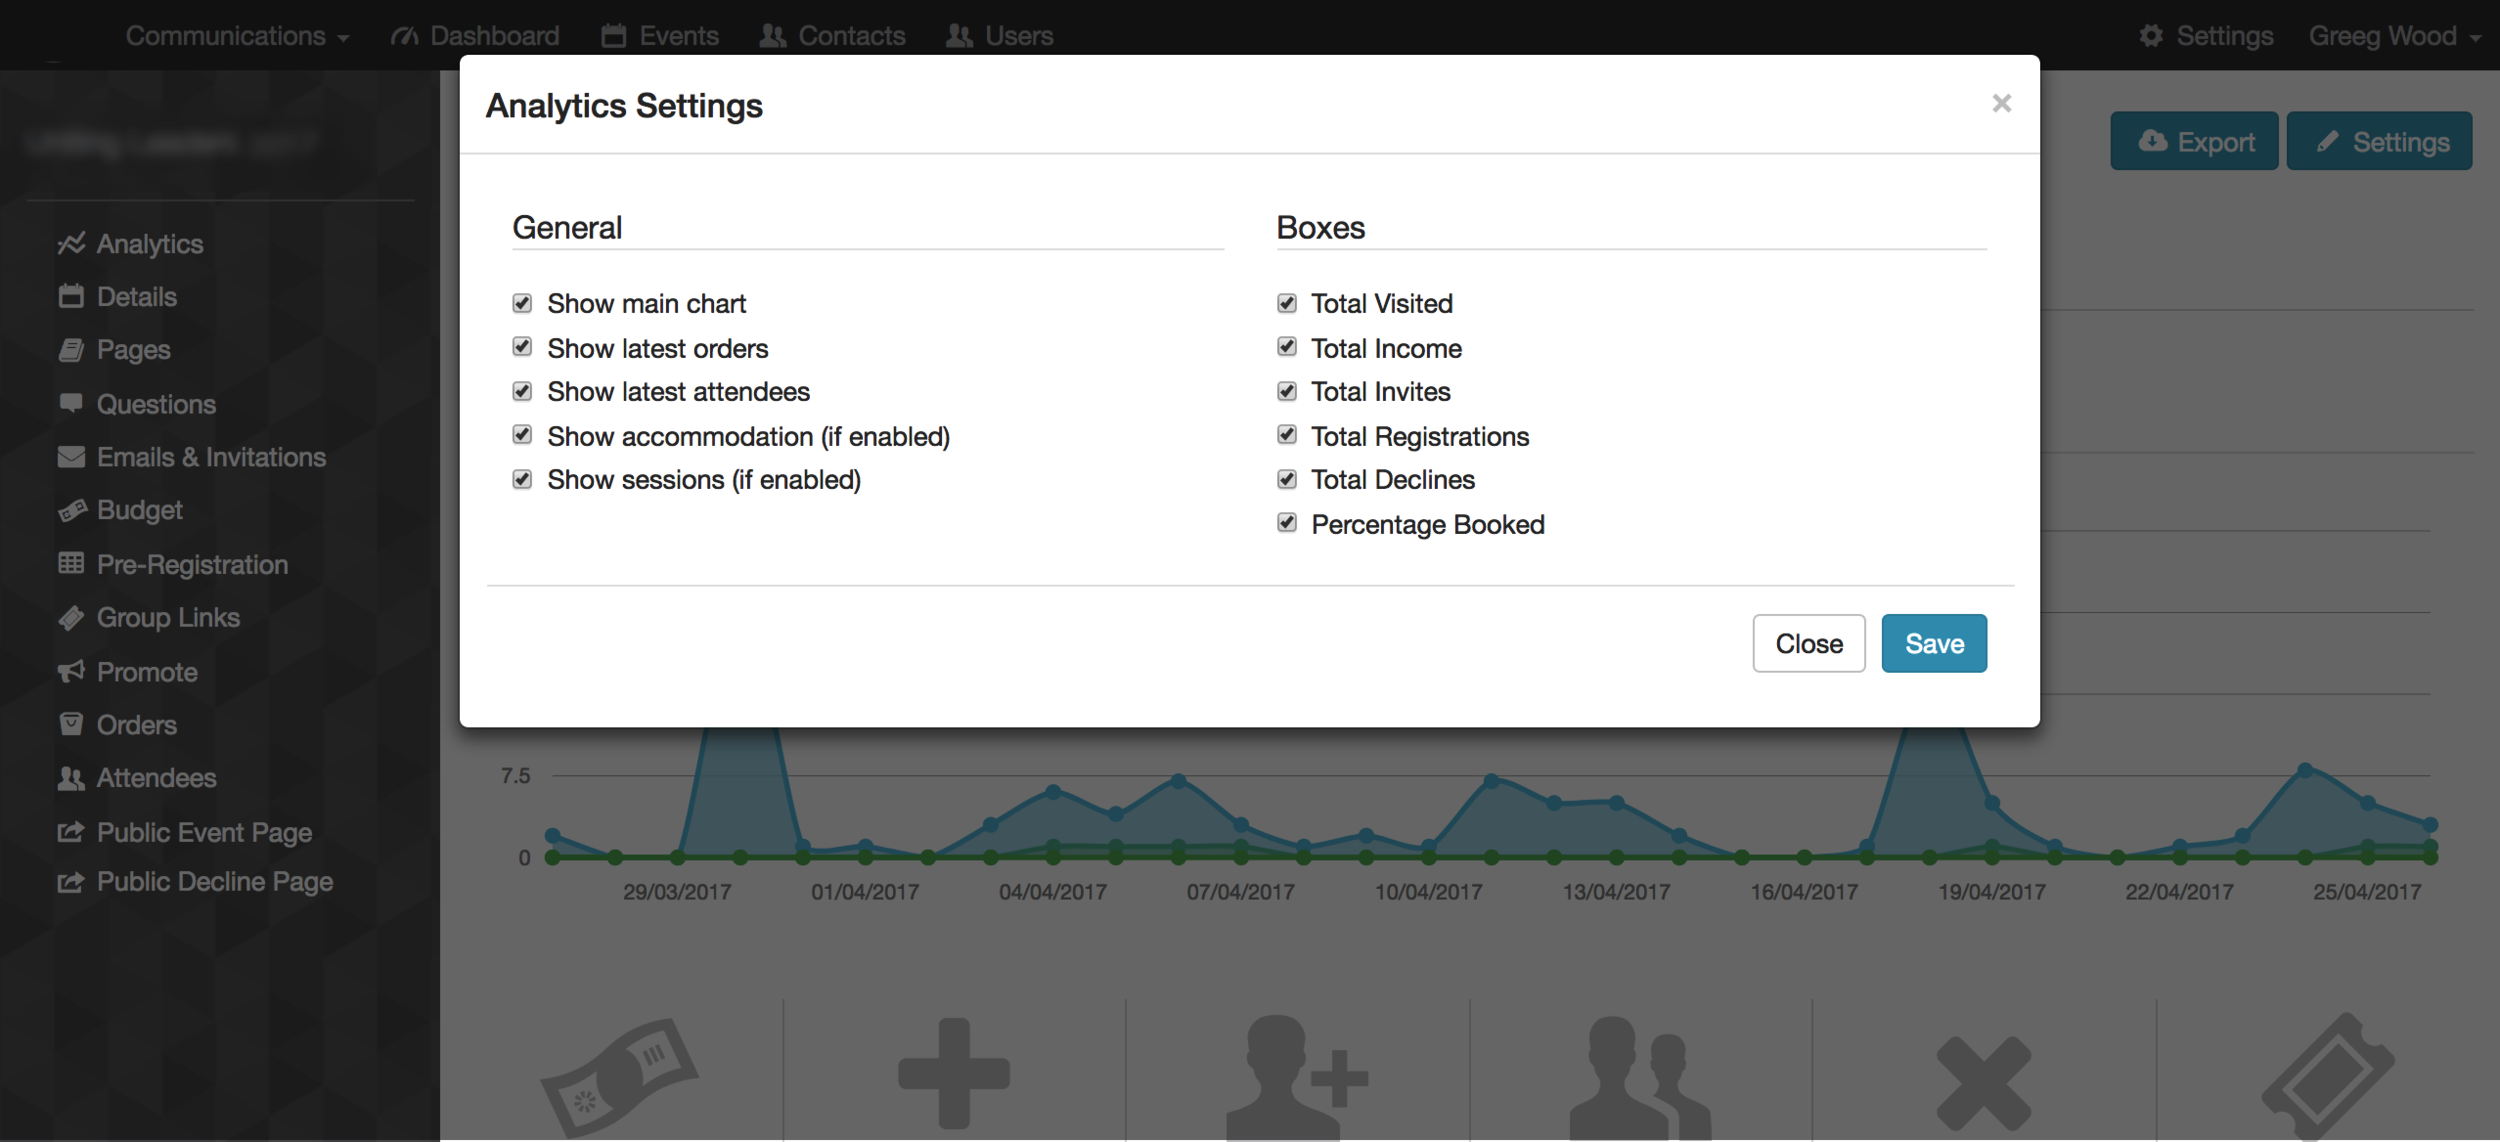Screen dimensions: 2500x1142
Task: Disable Show accommodation (if enabled) option
Action: point(522,435)
